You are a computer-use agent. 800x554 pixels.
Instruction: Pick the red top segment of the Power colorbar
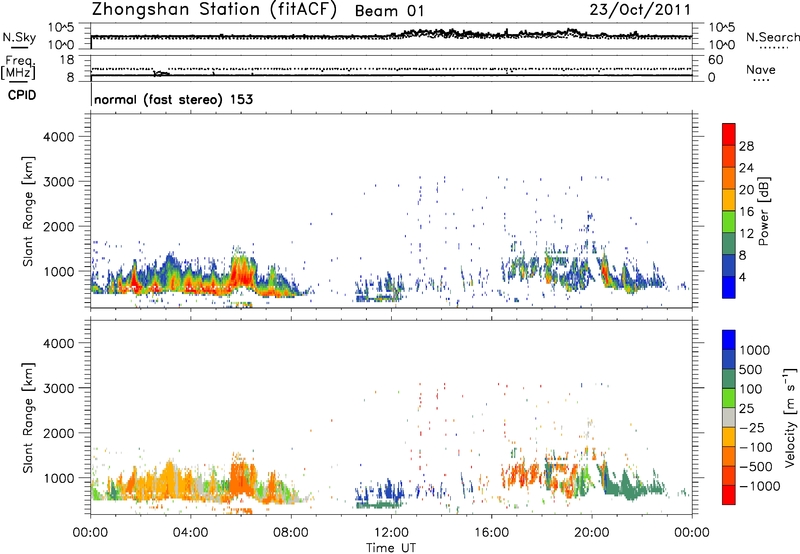pos(729,134)
